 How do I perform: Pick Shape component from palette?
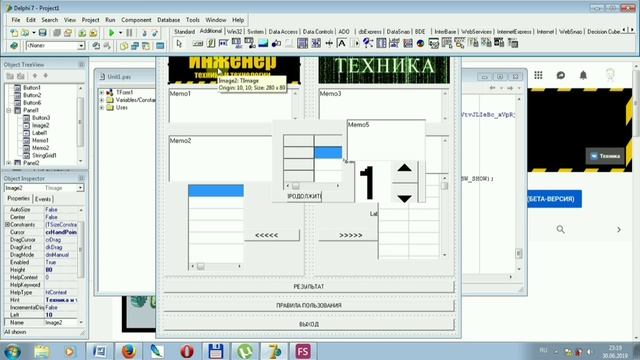pyautogui.click(x=276, y=43)
